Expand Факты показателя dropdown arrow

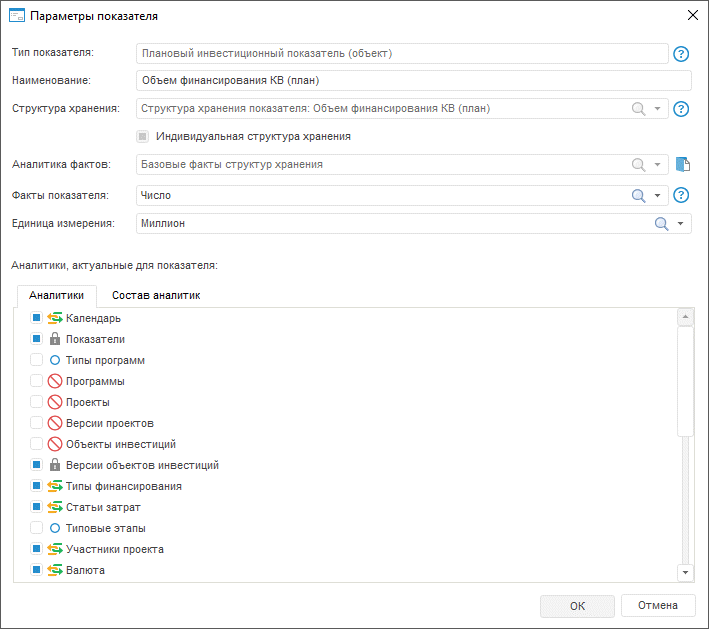click(x=658, y=196)
